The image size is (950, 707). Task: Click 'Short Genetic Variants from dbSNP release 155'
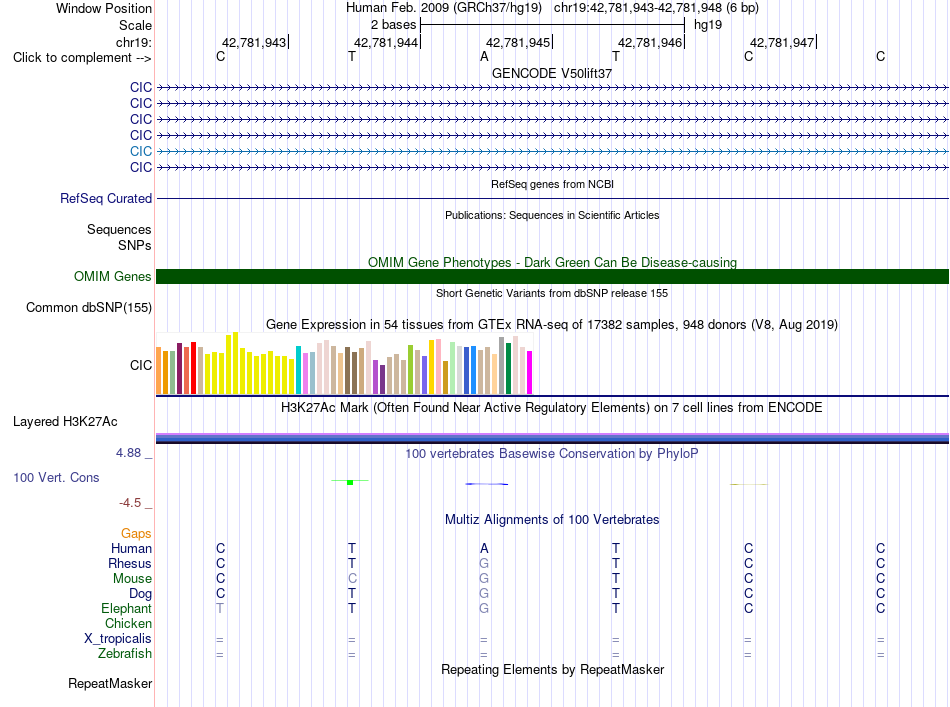point(552,293)
